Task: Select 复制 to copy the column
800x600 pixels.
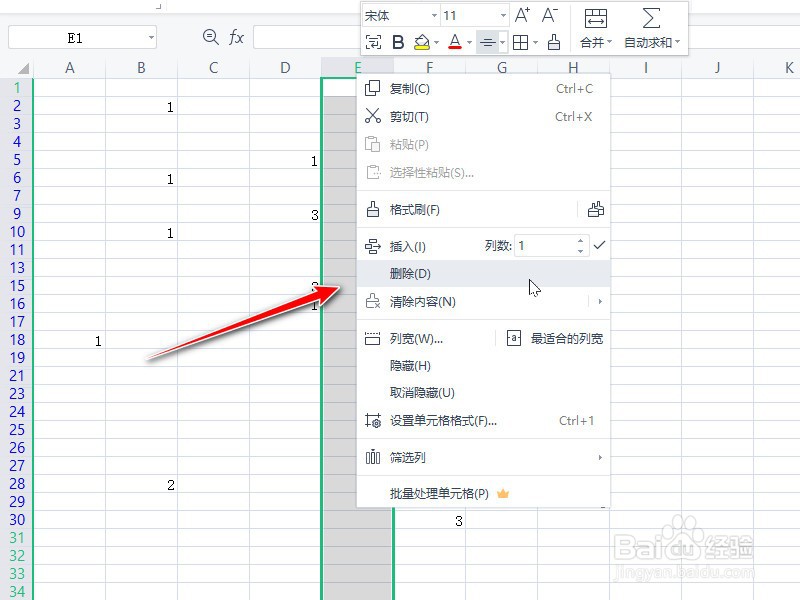Action: click(408, 88)
